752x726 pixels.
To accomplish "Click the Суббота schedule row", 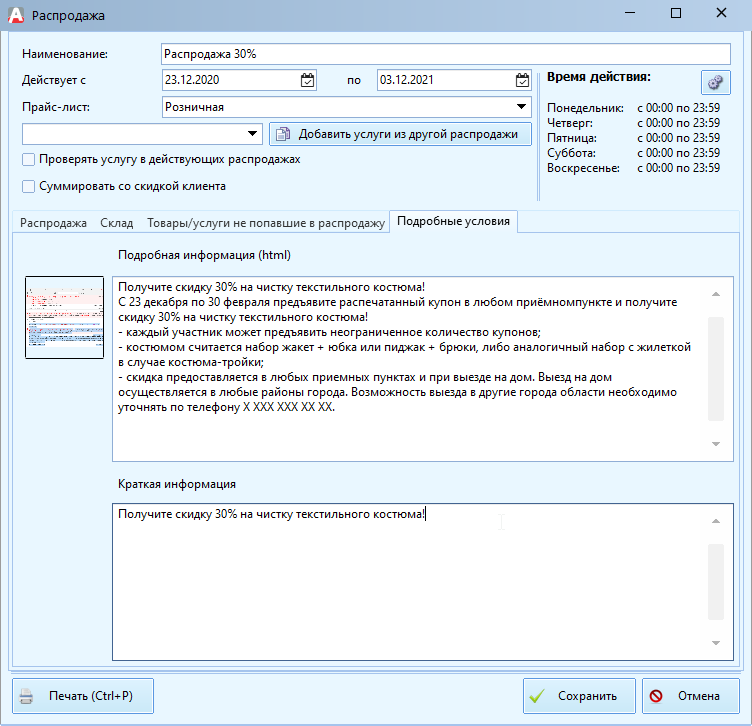I will click(633, 153).
